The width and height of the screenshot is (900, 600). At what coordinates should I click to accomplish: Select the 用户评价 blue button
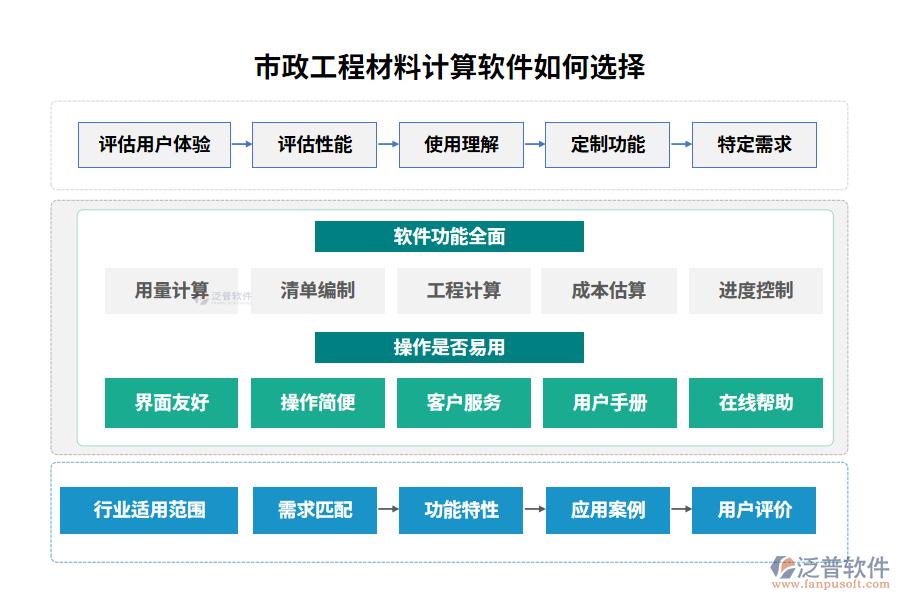click(754, 510)
